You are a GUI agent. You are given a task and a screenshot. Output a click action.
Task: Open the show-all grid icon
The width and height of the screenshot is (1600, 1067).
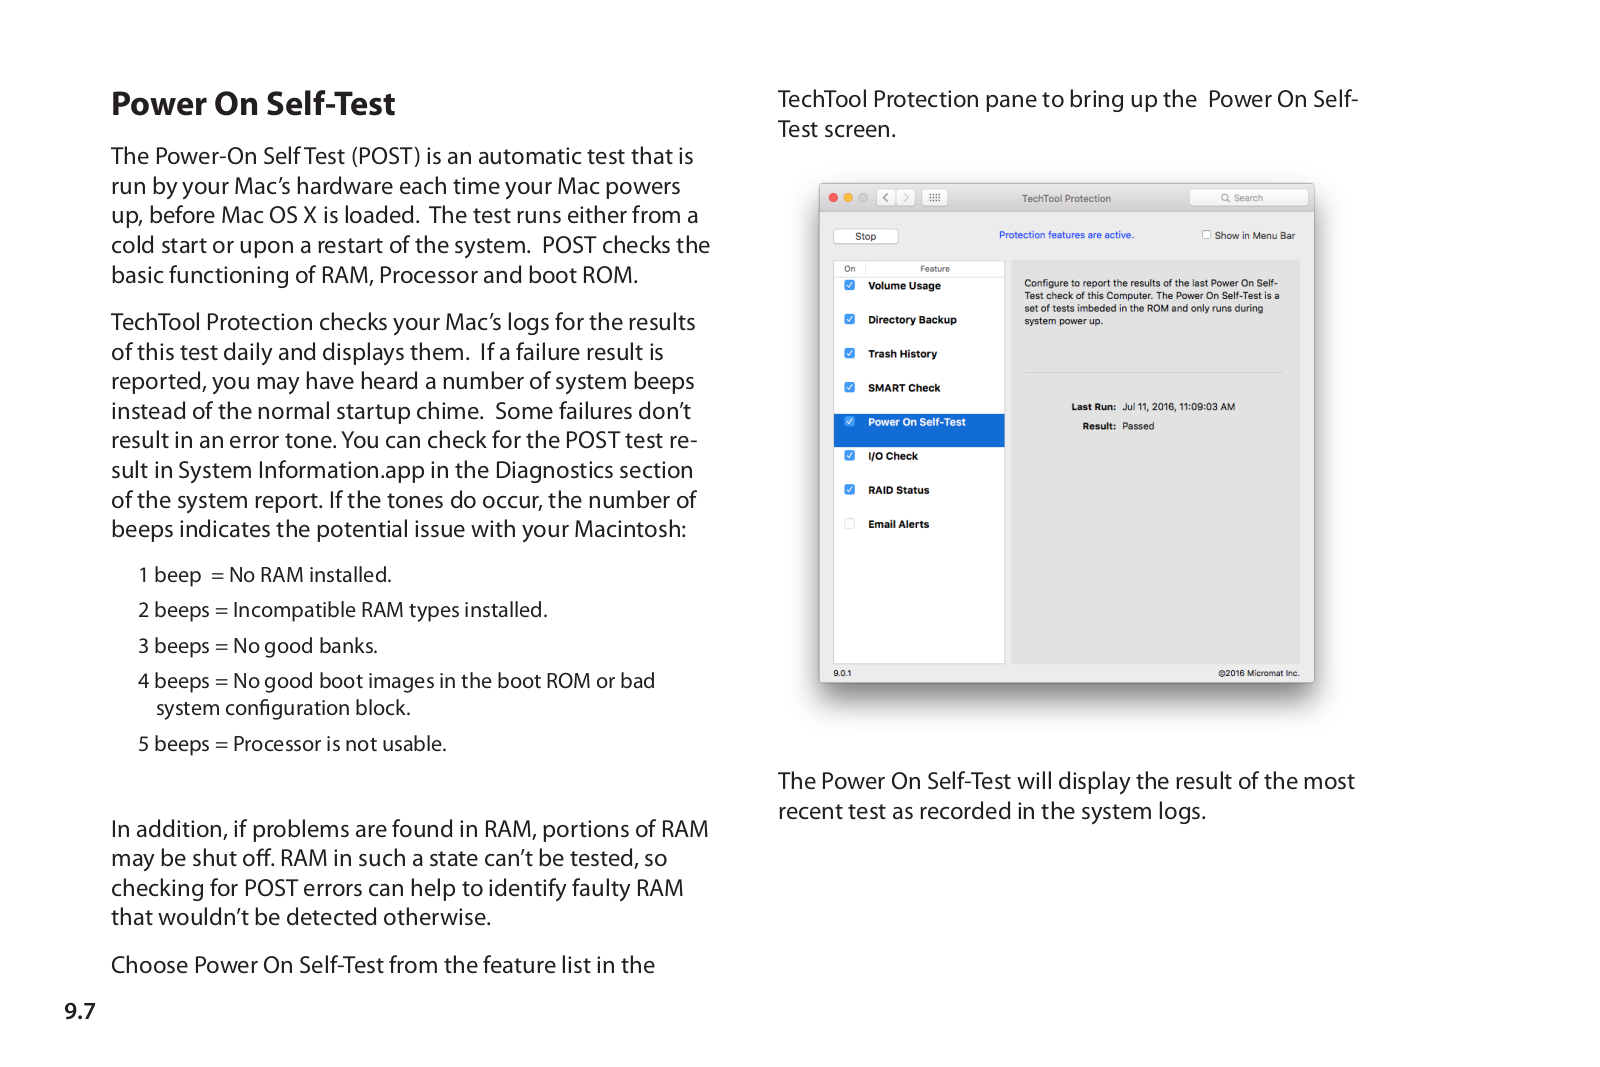coord(934,198)
